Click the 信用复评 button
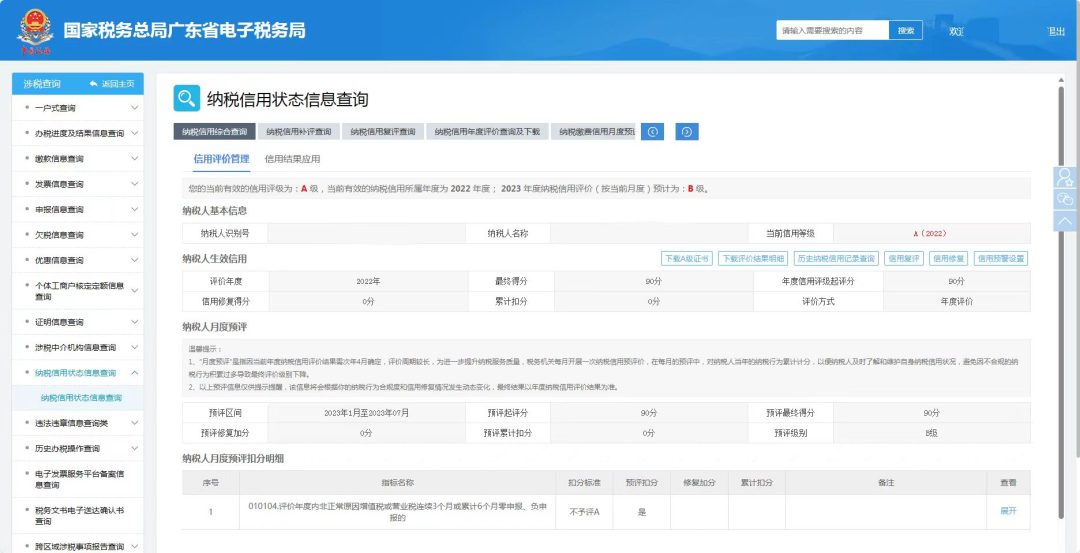This screenshot has width=1080, height=553. pyautogui.click(x=904, y=259)
